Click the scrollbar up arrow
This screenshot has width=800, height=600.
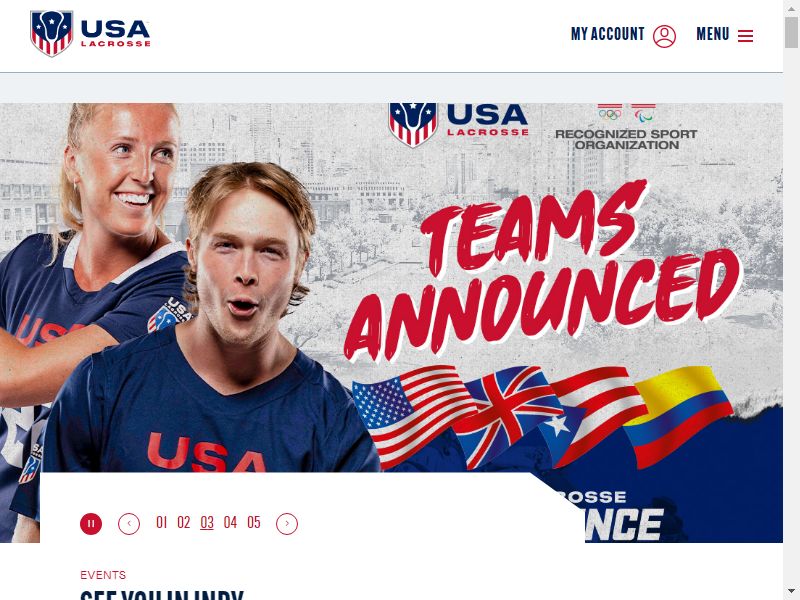pyautogui.click(x=791, y=7)
